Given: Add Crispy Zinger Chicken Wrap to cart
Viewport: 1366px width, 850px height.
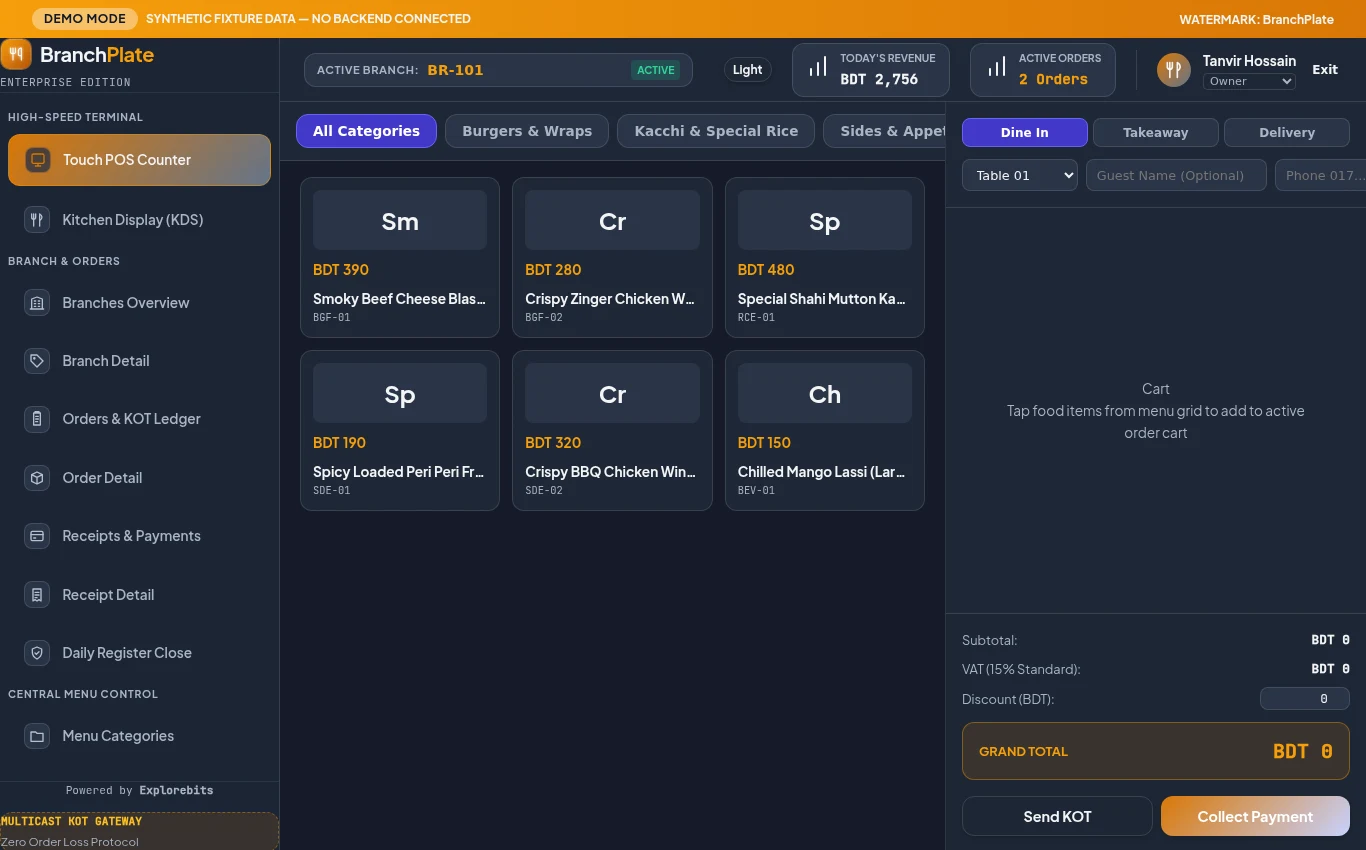Looking at the screenshot, I should (x=612, y=257).
